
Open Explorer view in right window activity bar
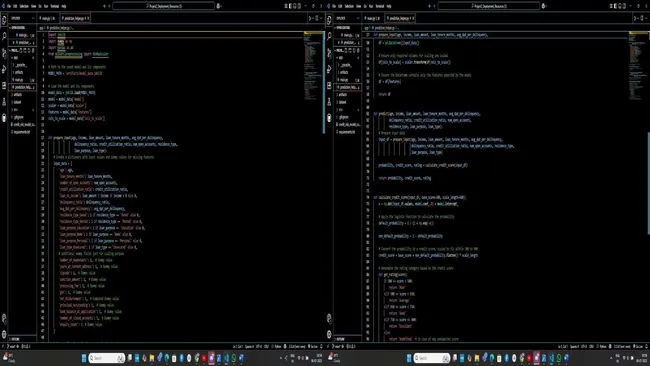tap(329, 19)
